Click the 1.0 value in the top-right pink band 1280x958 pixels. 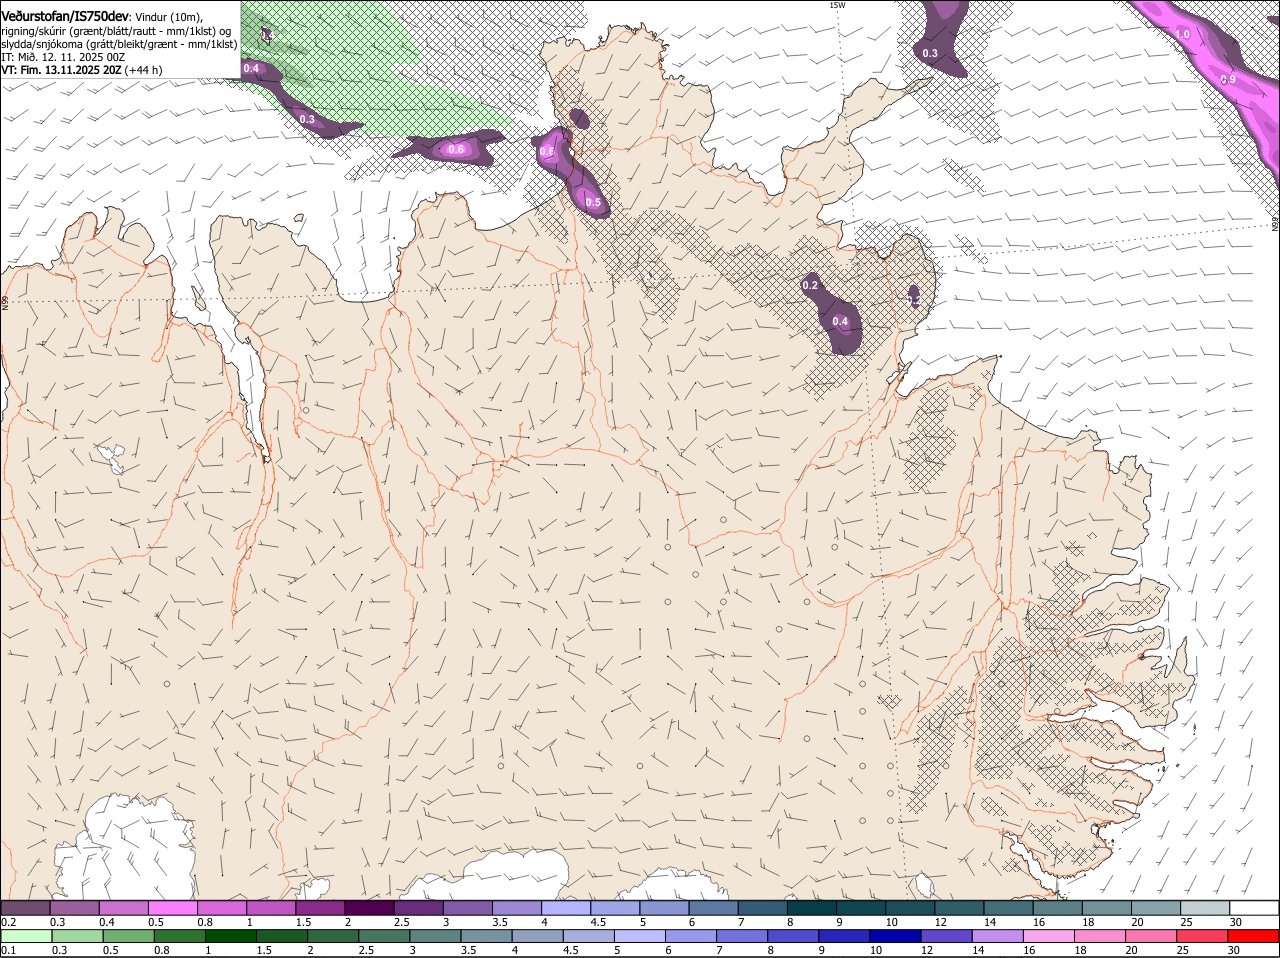(1182, 34)
